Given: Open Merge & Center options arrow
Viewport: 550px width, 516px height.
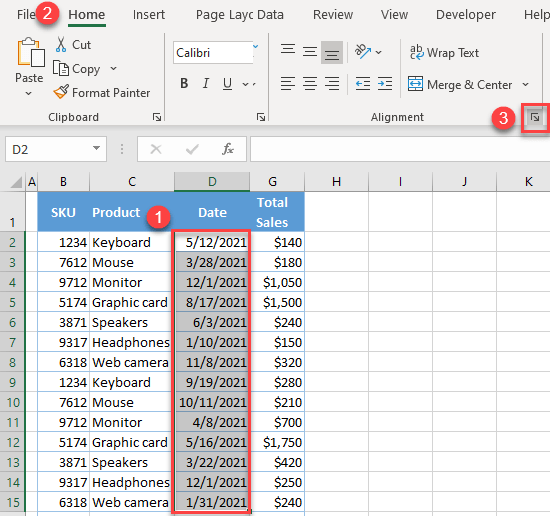Looking at the screenshot, I should (525, 85).
